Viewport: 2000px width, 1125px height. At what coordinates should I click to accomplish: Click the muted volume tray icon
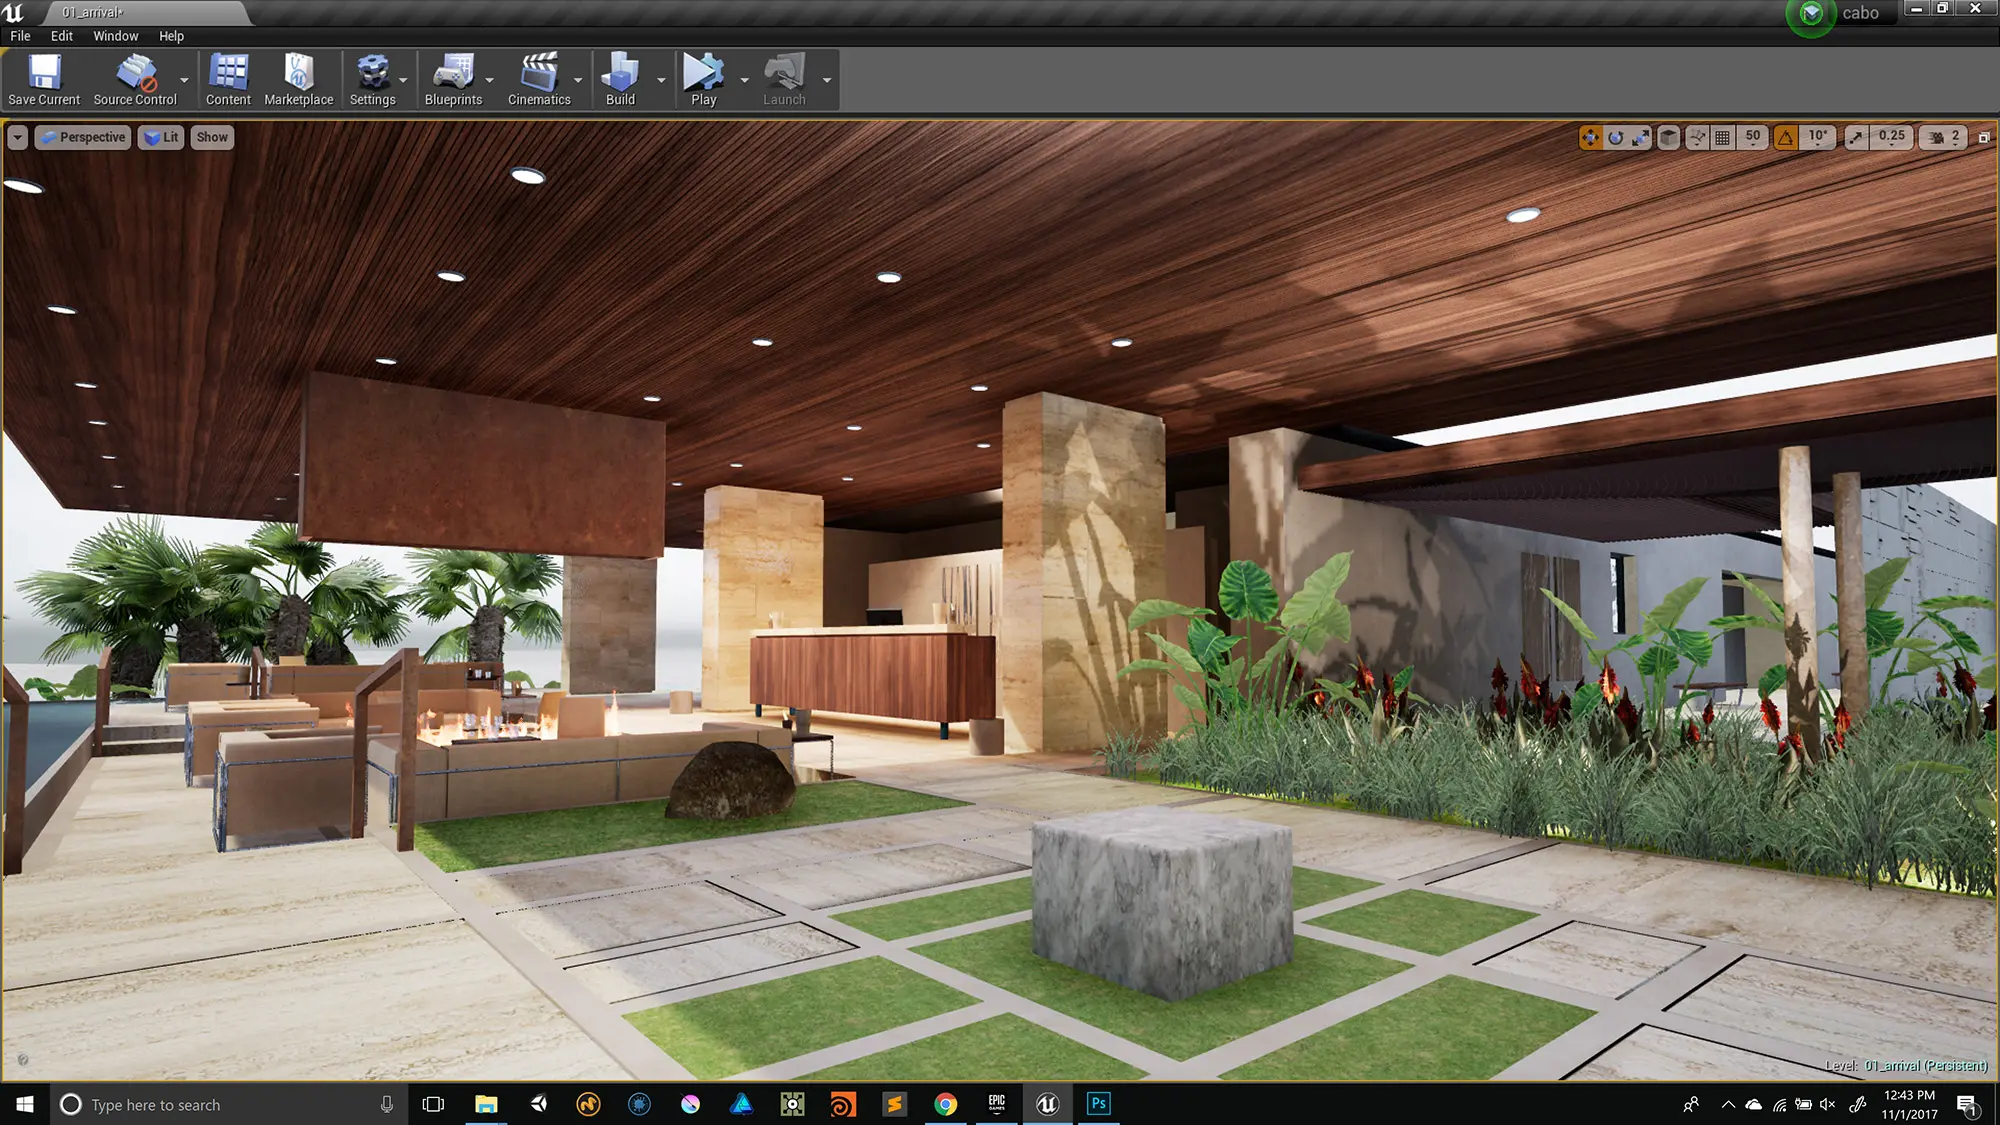(1828, 1104)
